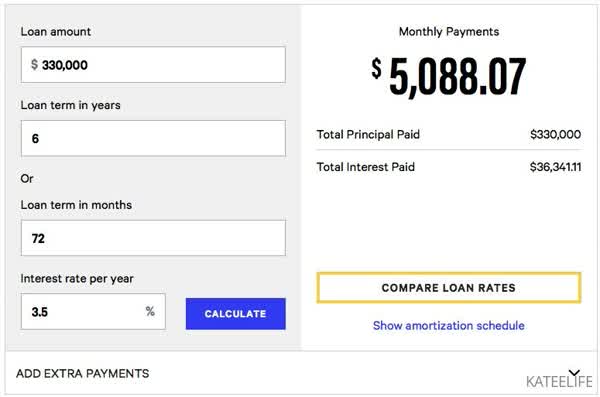Click the Loan term in months label
The width and height of the screenshot is (600, 397).
(x=76, y=205)
